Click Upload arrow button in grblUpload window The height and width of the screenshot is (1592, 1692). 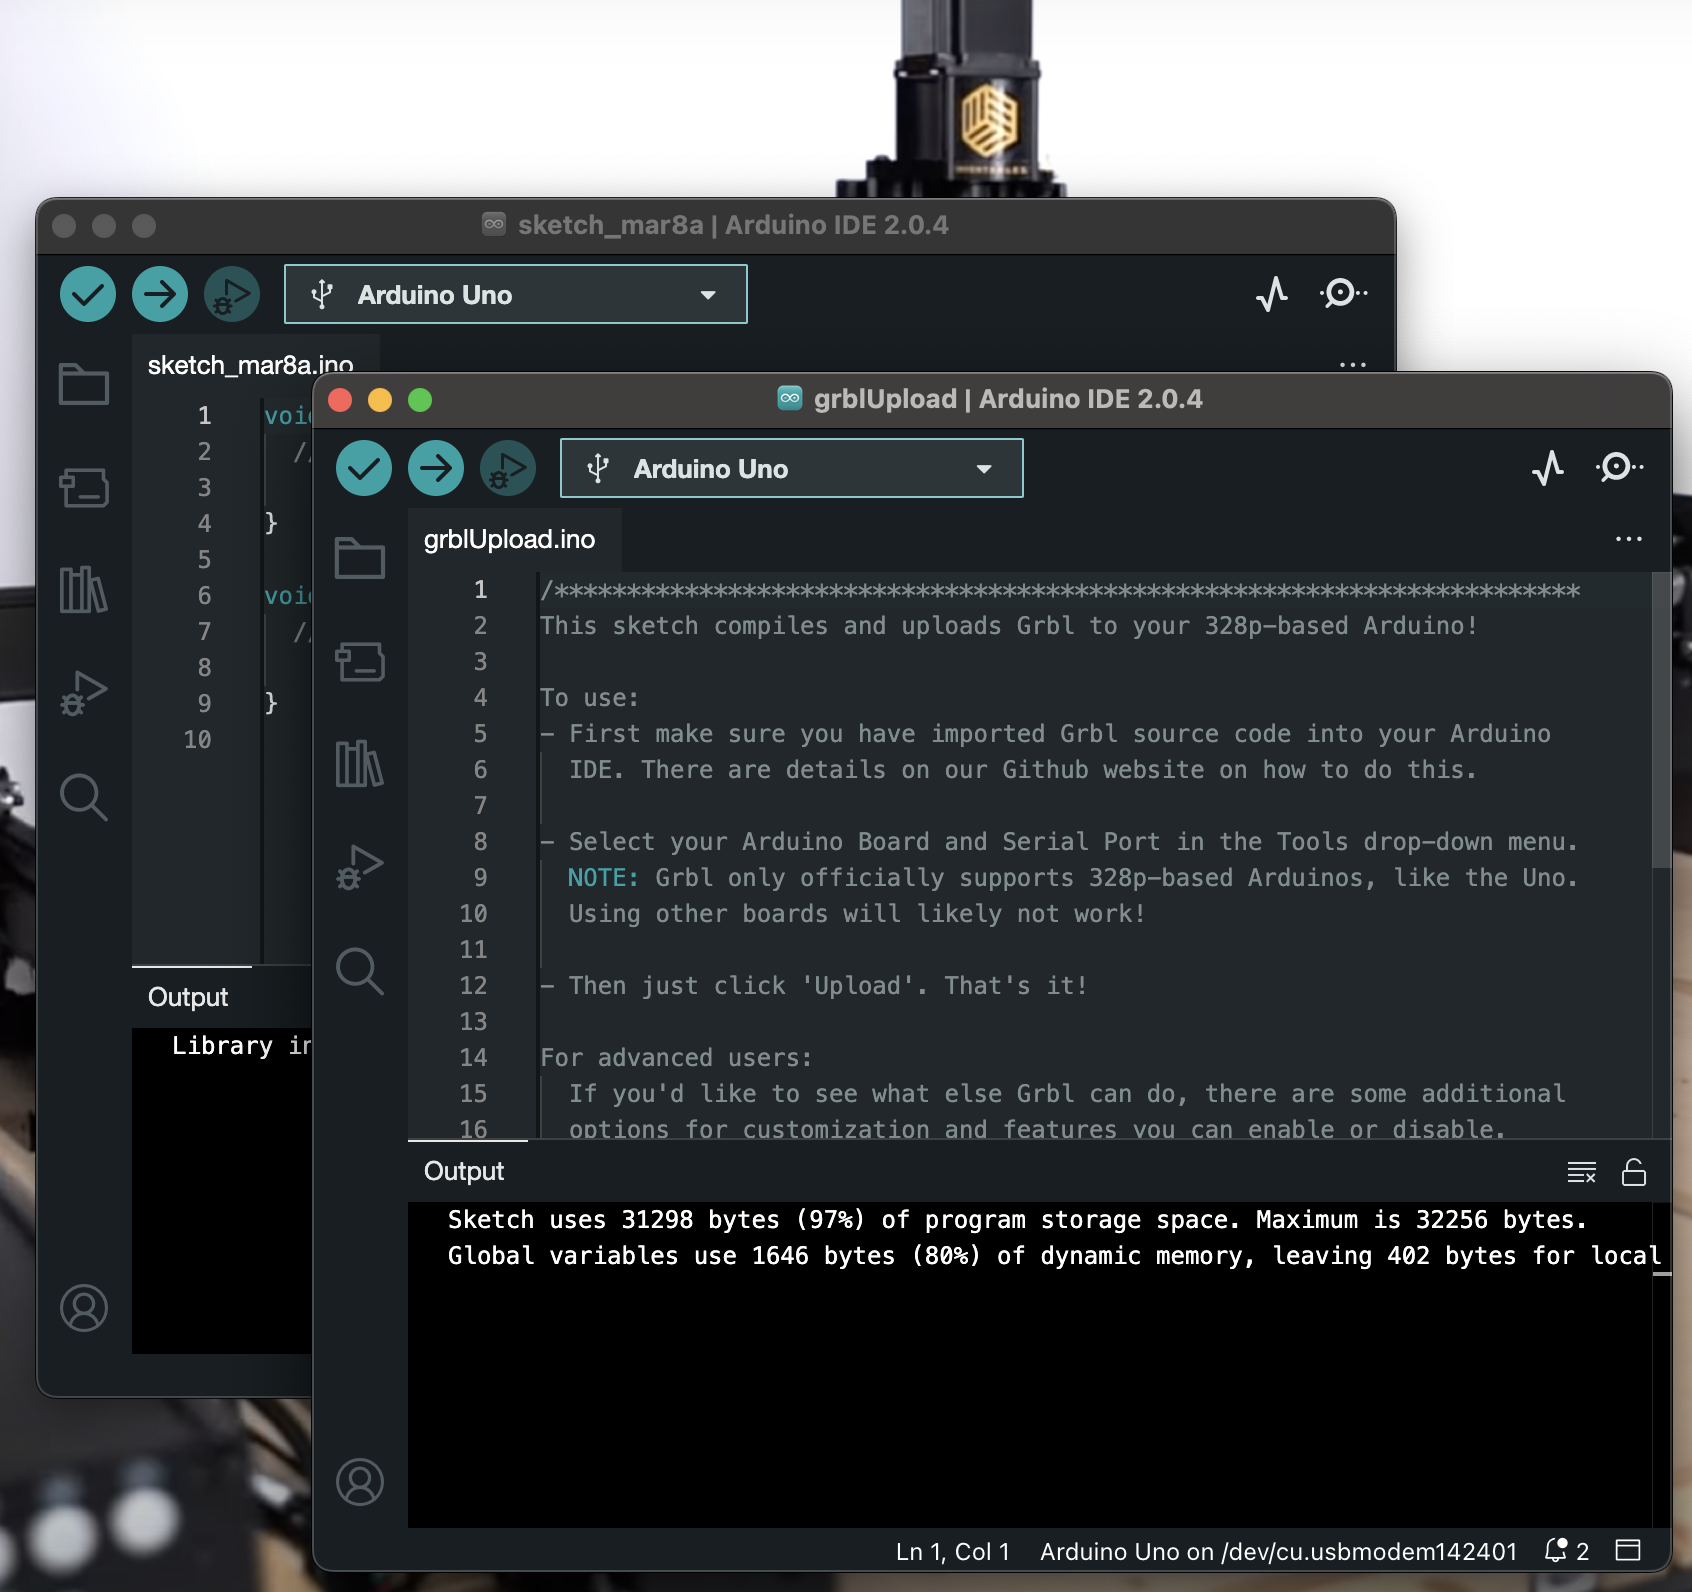(436, 468)
